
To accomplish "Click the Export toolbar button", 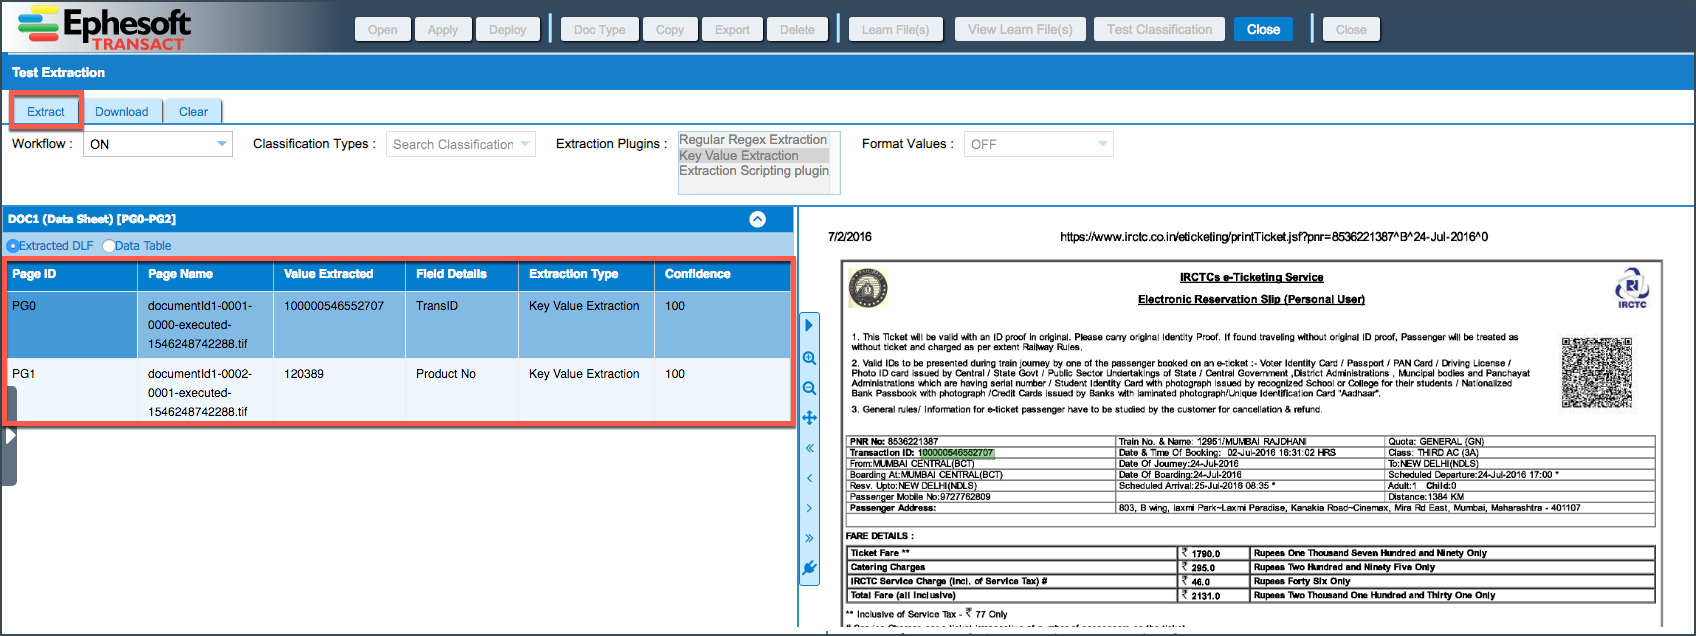I will (x=732, y=29).
